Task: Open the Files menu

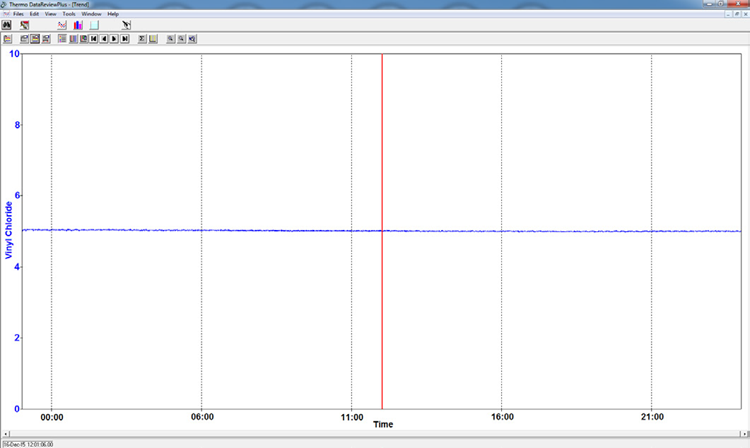Action: point(19,14)
